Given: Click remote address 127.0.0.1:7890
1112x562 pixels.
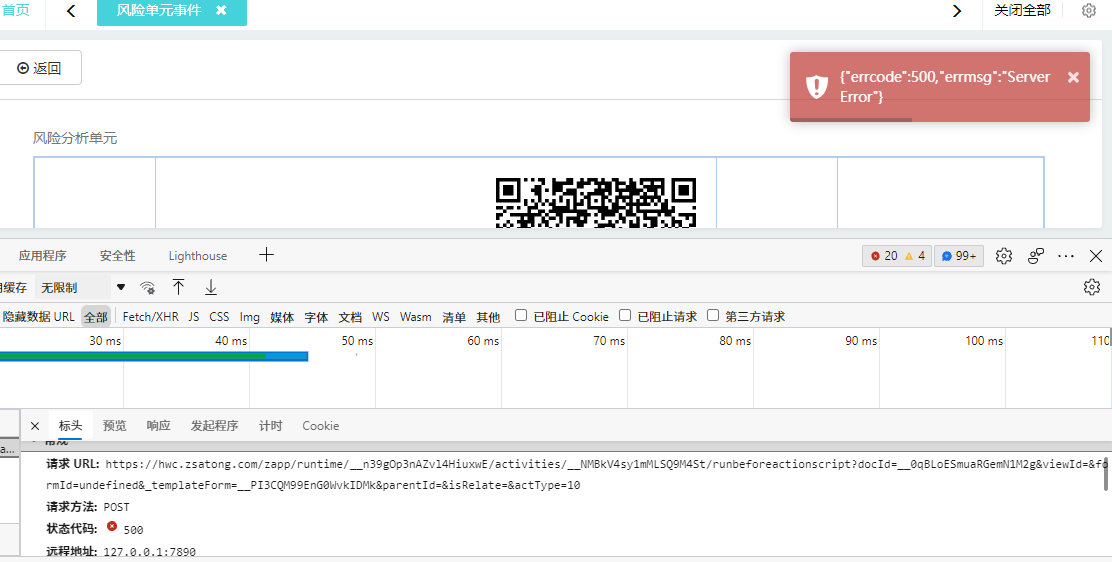Looking at the screenshot, I should [x=150, y=552].
